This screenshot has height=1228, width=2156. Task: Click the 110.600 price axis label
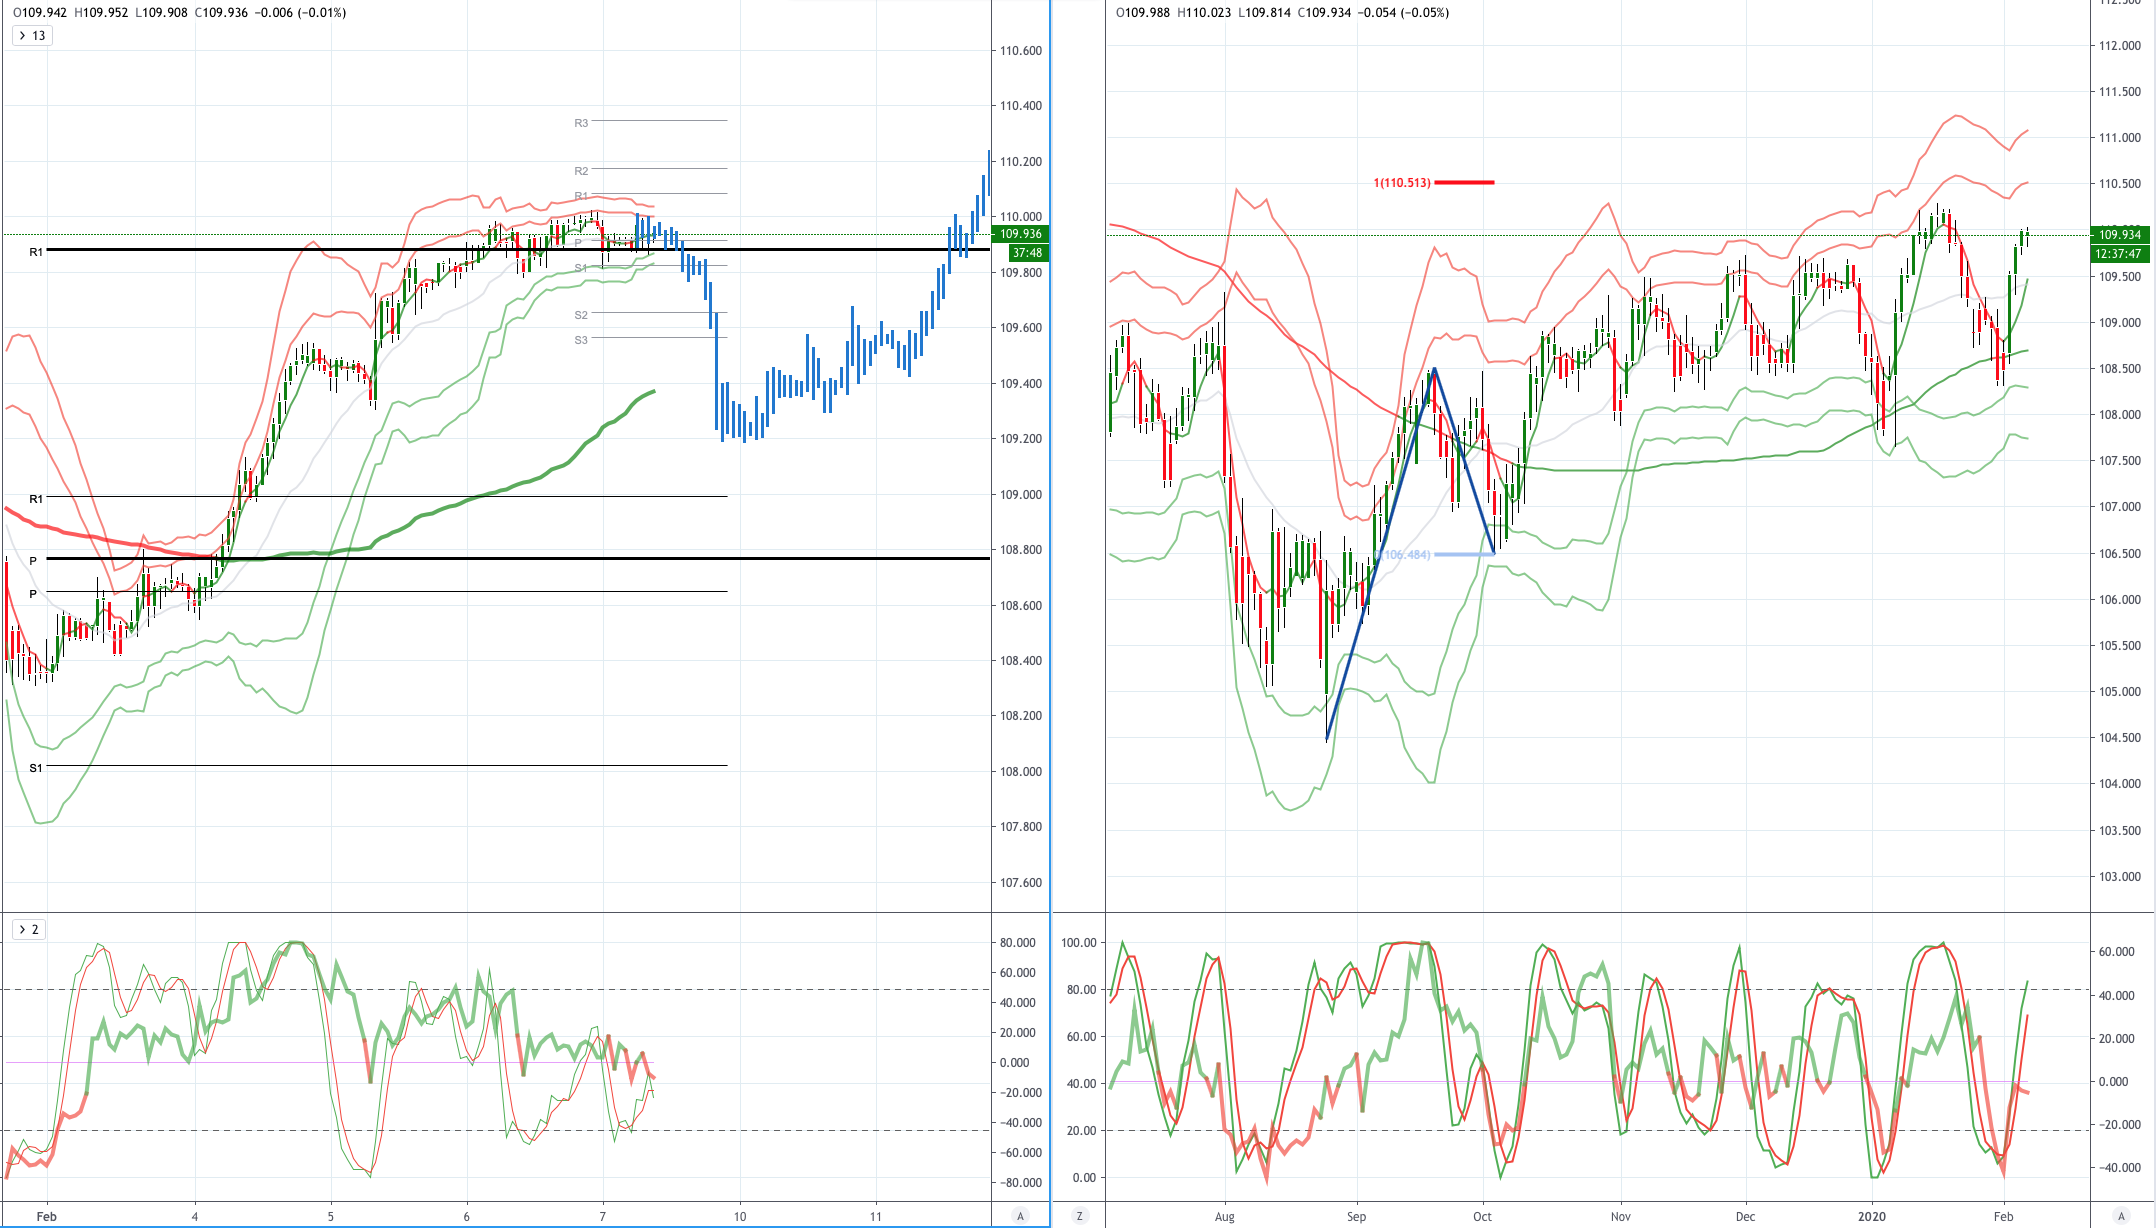click(1021, 51)
